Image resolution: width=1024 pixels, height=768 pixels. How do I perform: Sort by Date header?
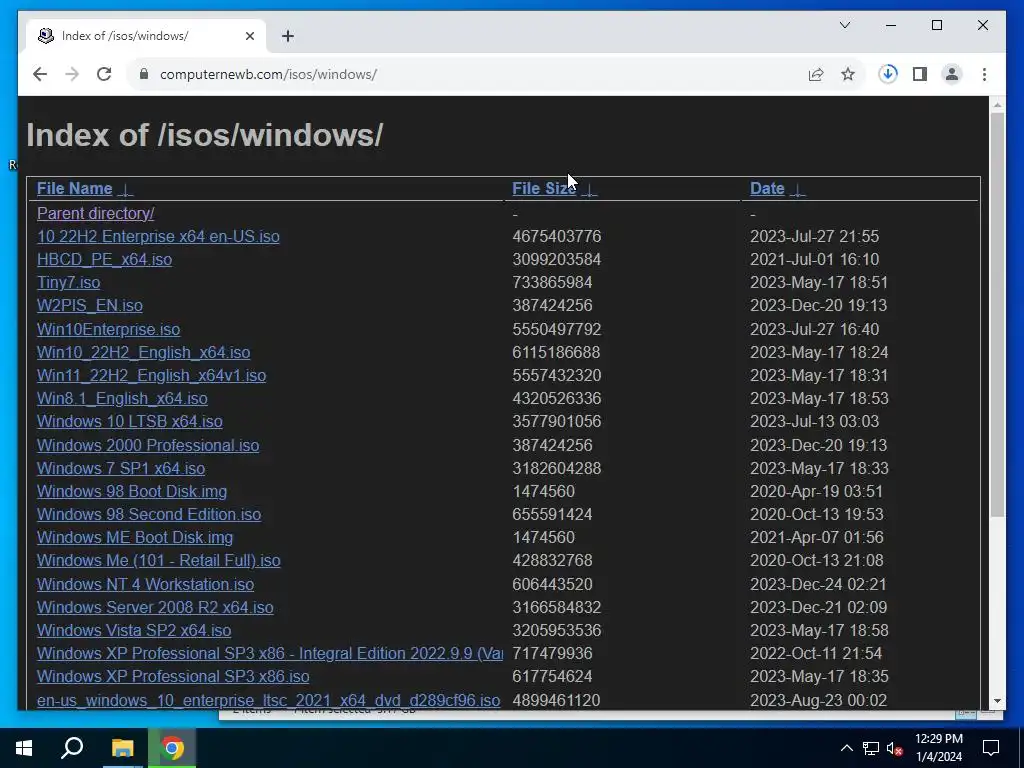coord(767,189)
